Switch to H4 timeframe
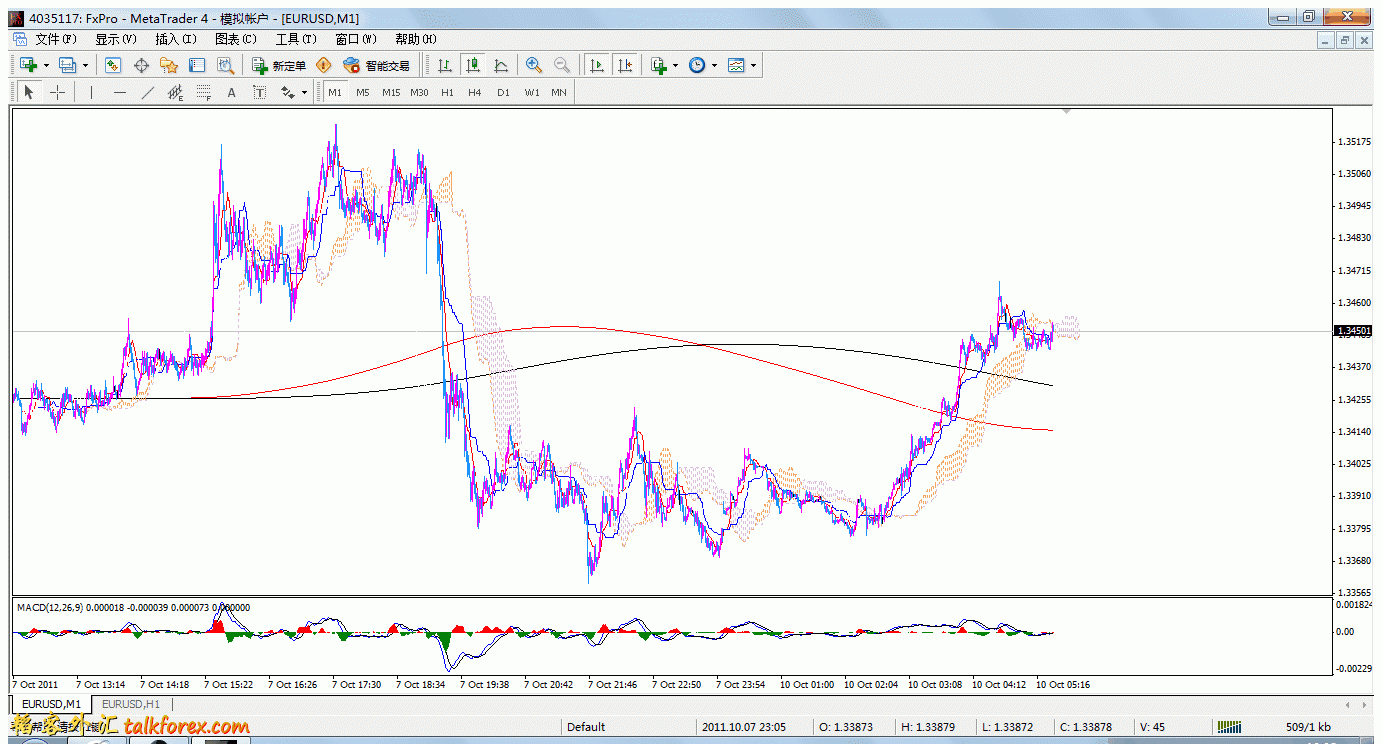The height and width of the screenshot is (744, 1382). tap(475, 92)
